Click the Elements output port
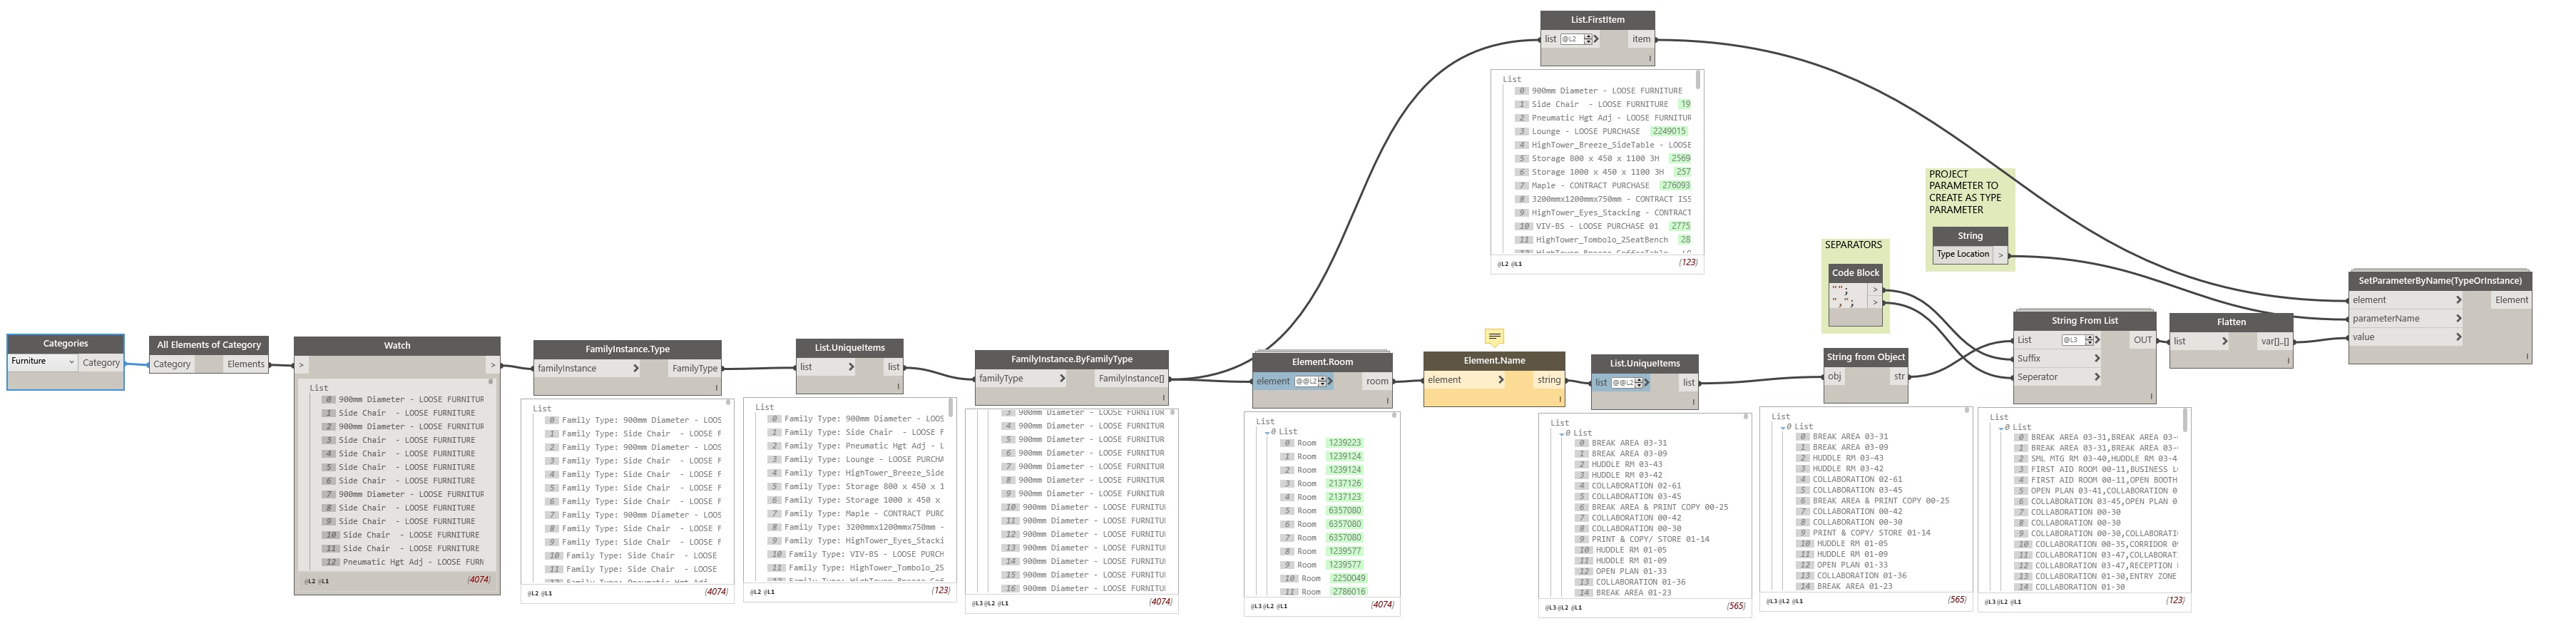This screenshot has width=2576, height=626. [246, 364]
